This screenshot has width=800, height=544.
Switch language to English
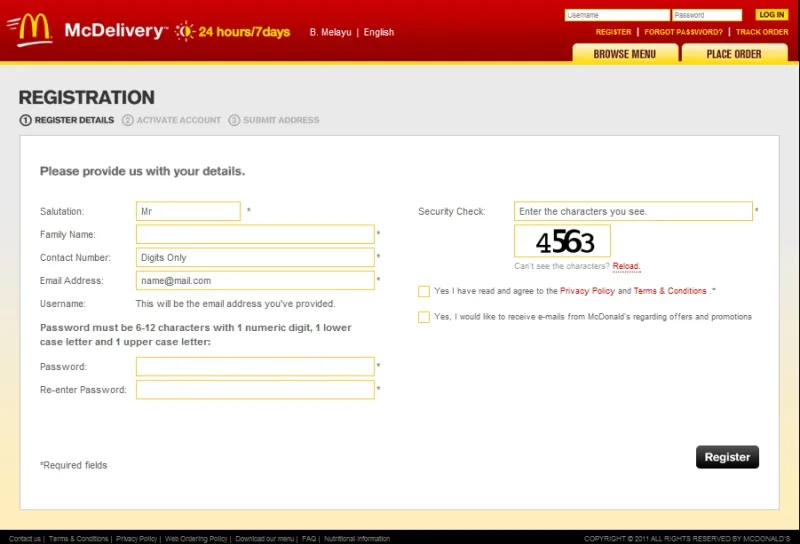tap(379, 32)
